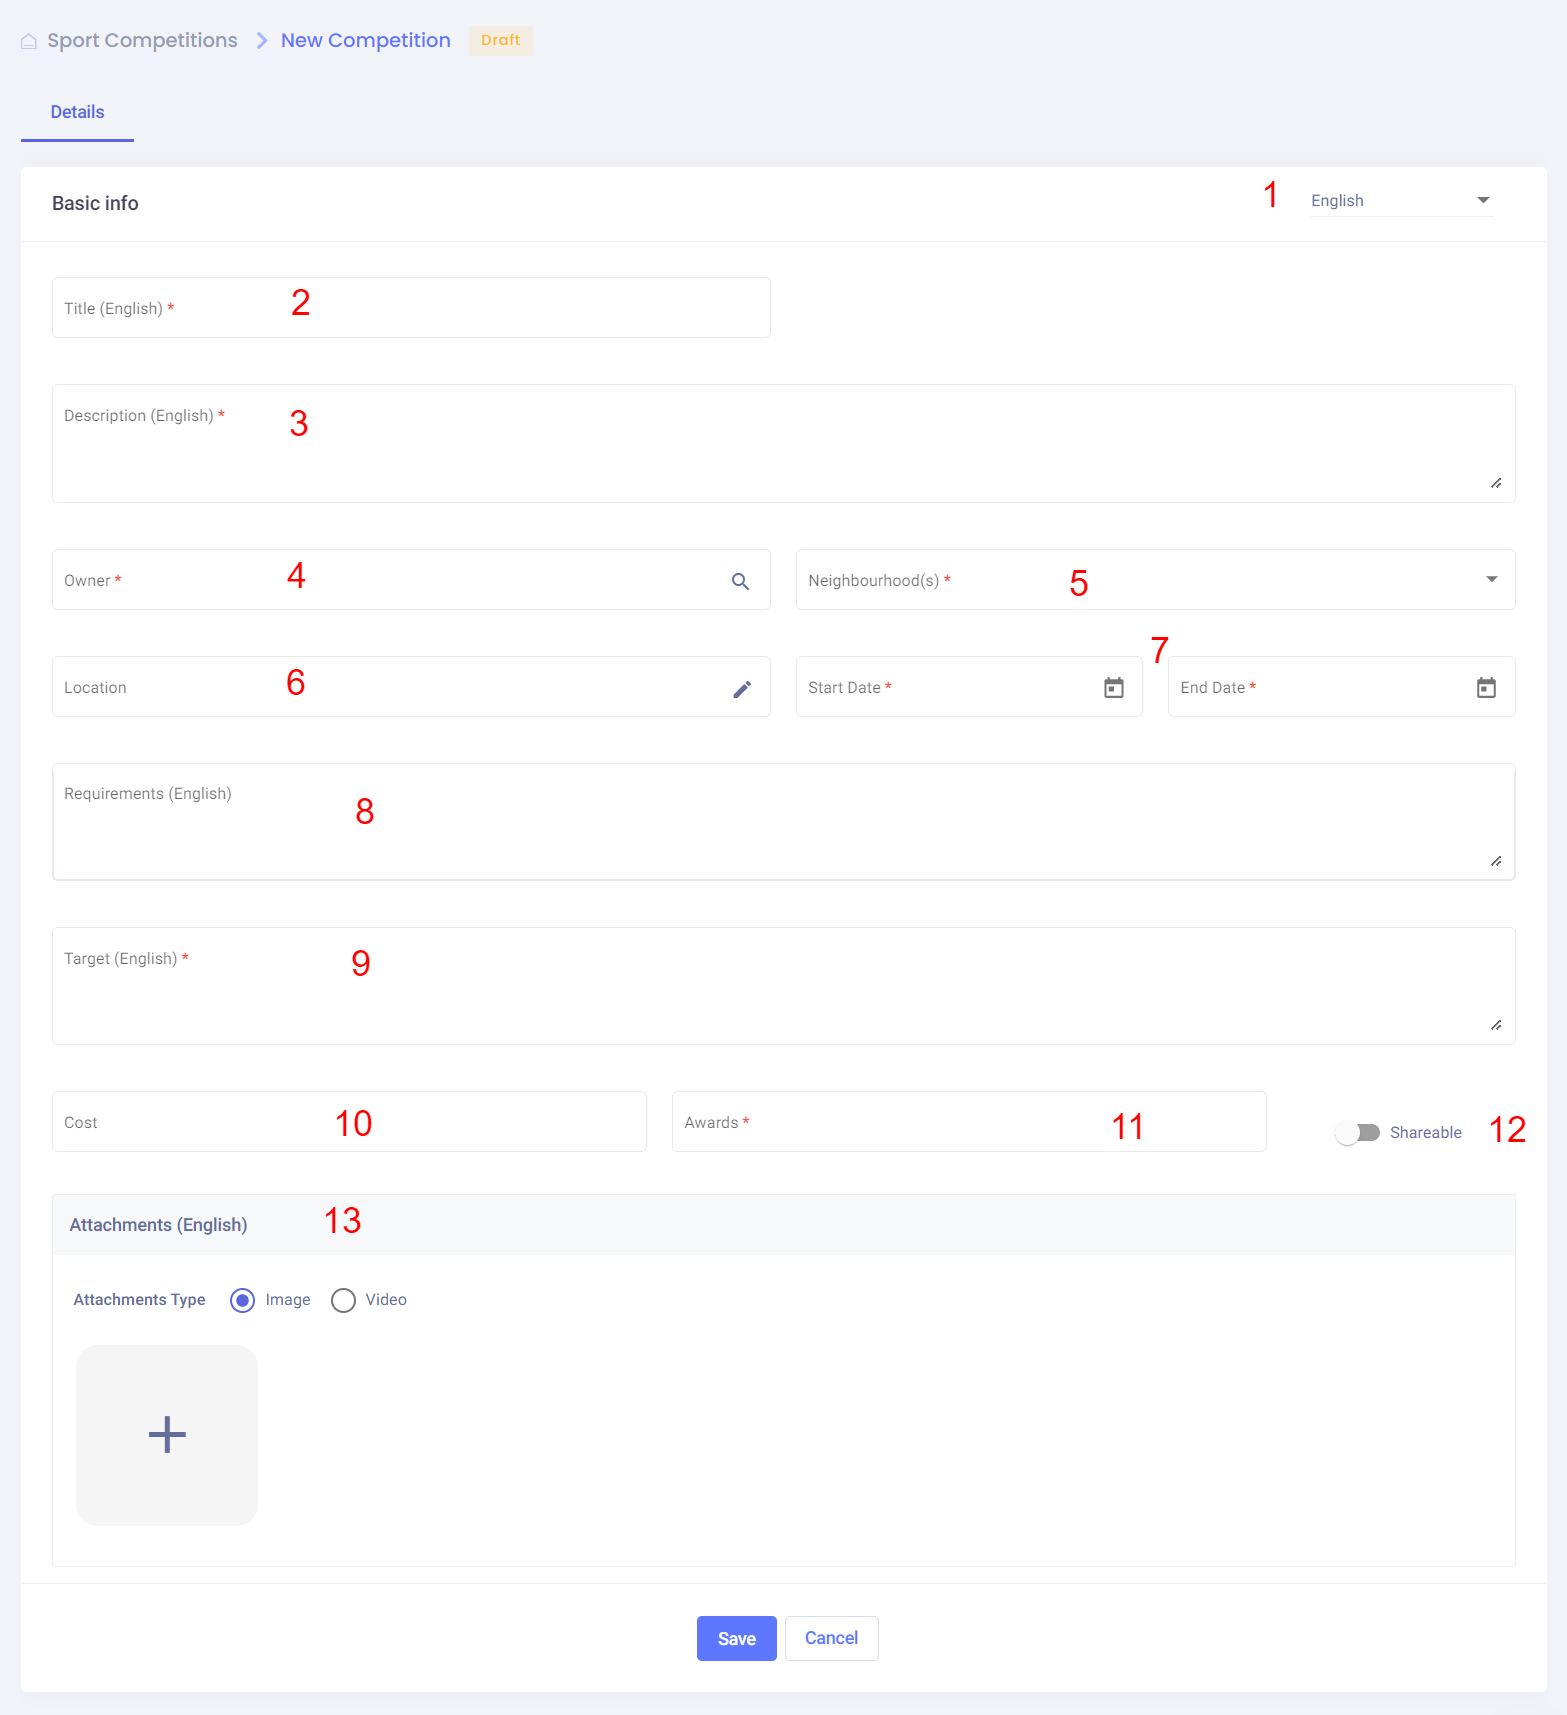This screenshot has height=1715, width=1567.
Task: Click the Save button
Action: click(736, 1638)
